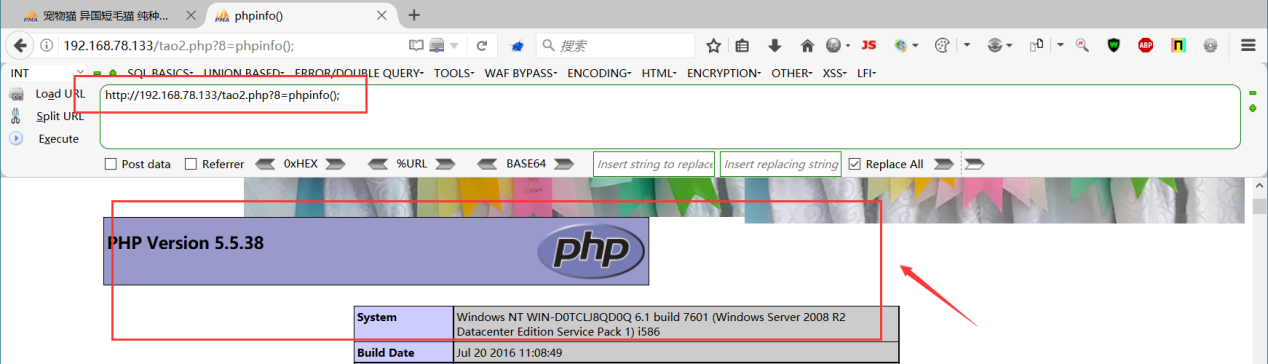Click the PHP logo link
The width and height of the screenshot is (1268, 364).
(590, 250)
